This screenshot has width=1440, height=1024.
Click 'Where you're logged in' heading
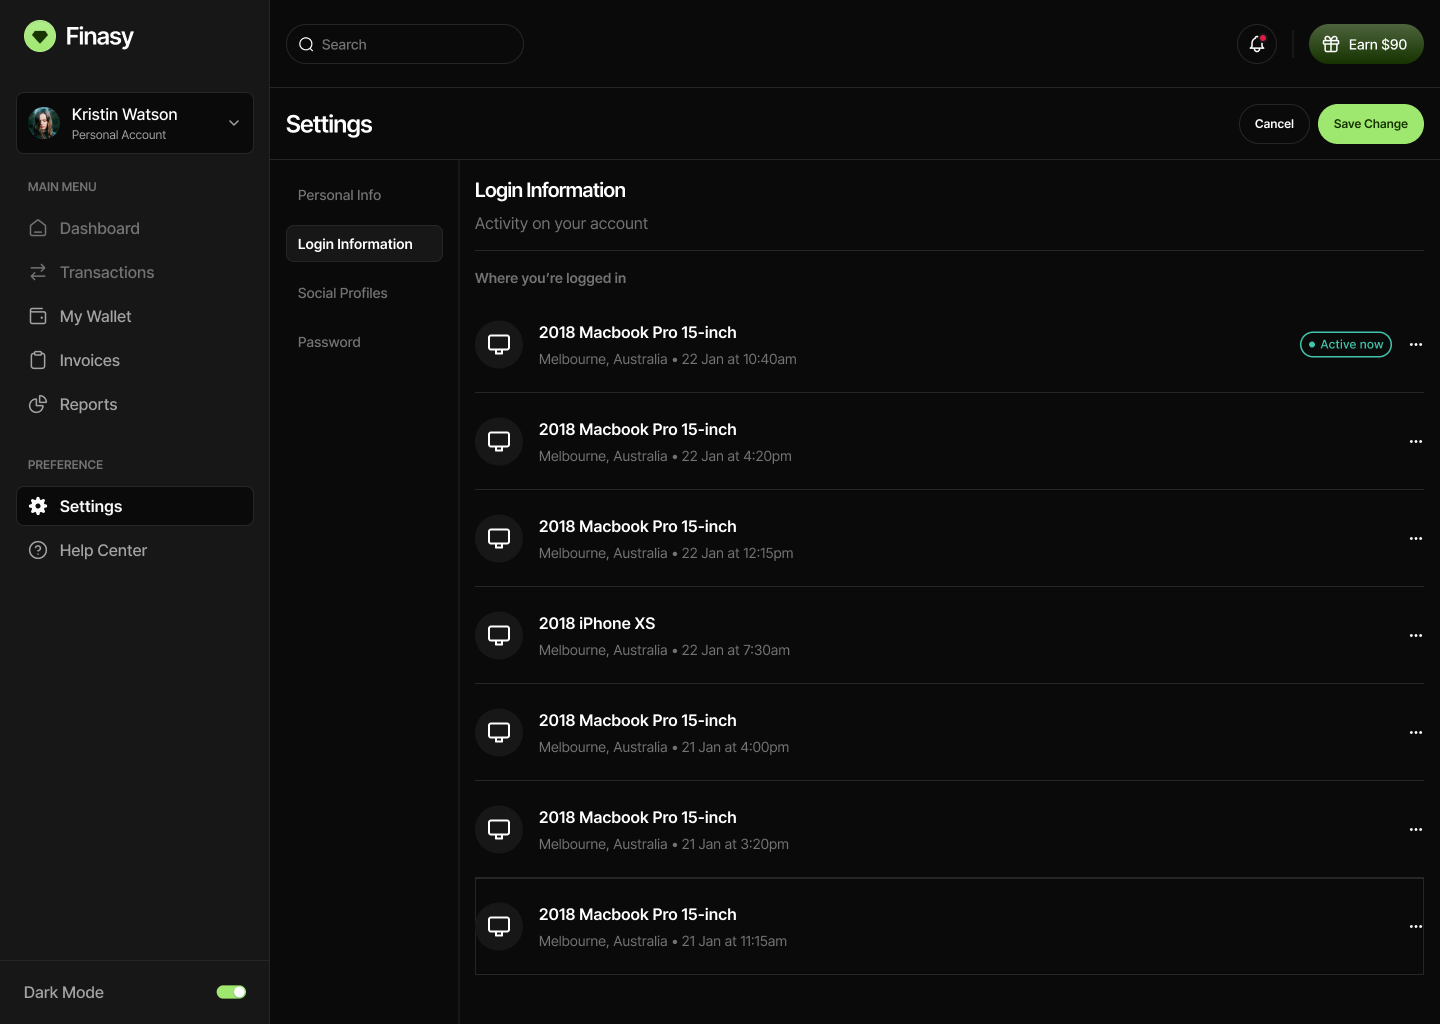pos(550,278)
